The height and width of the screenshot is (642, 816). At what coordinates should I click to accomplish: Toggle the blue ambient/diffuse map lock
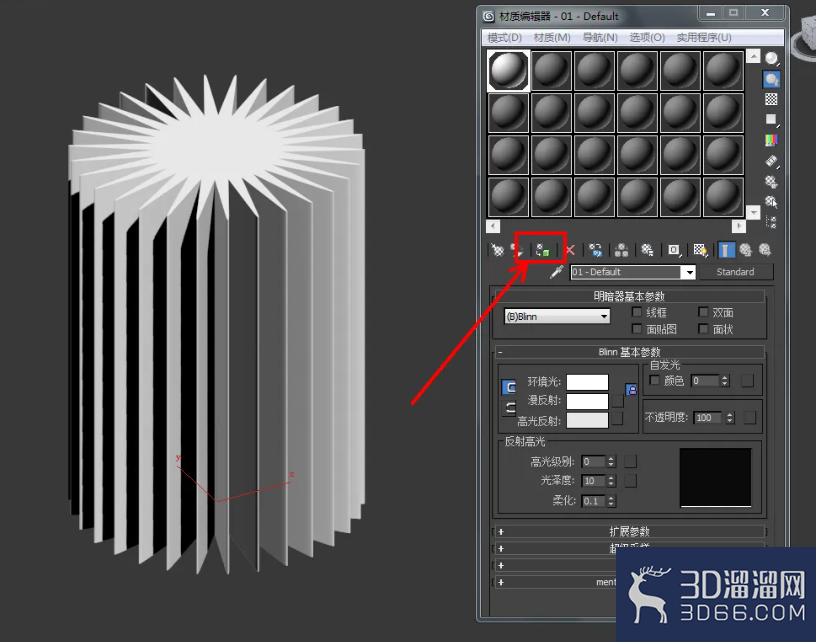coord(631,389)
